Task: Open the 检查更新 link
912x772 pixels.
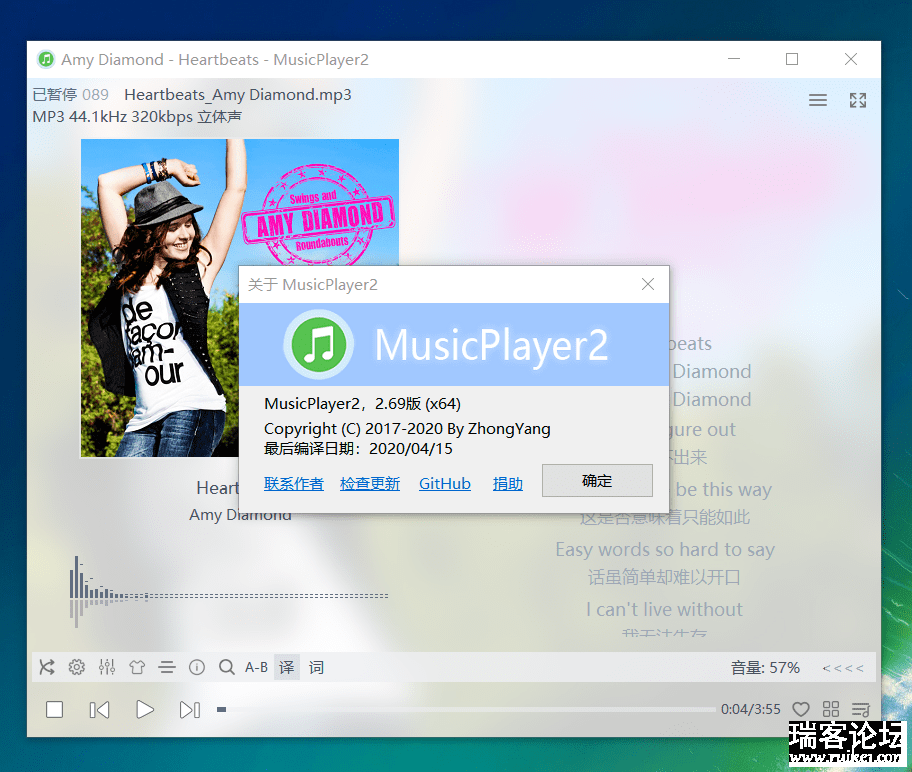Action: 370,483
